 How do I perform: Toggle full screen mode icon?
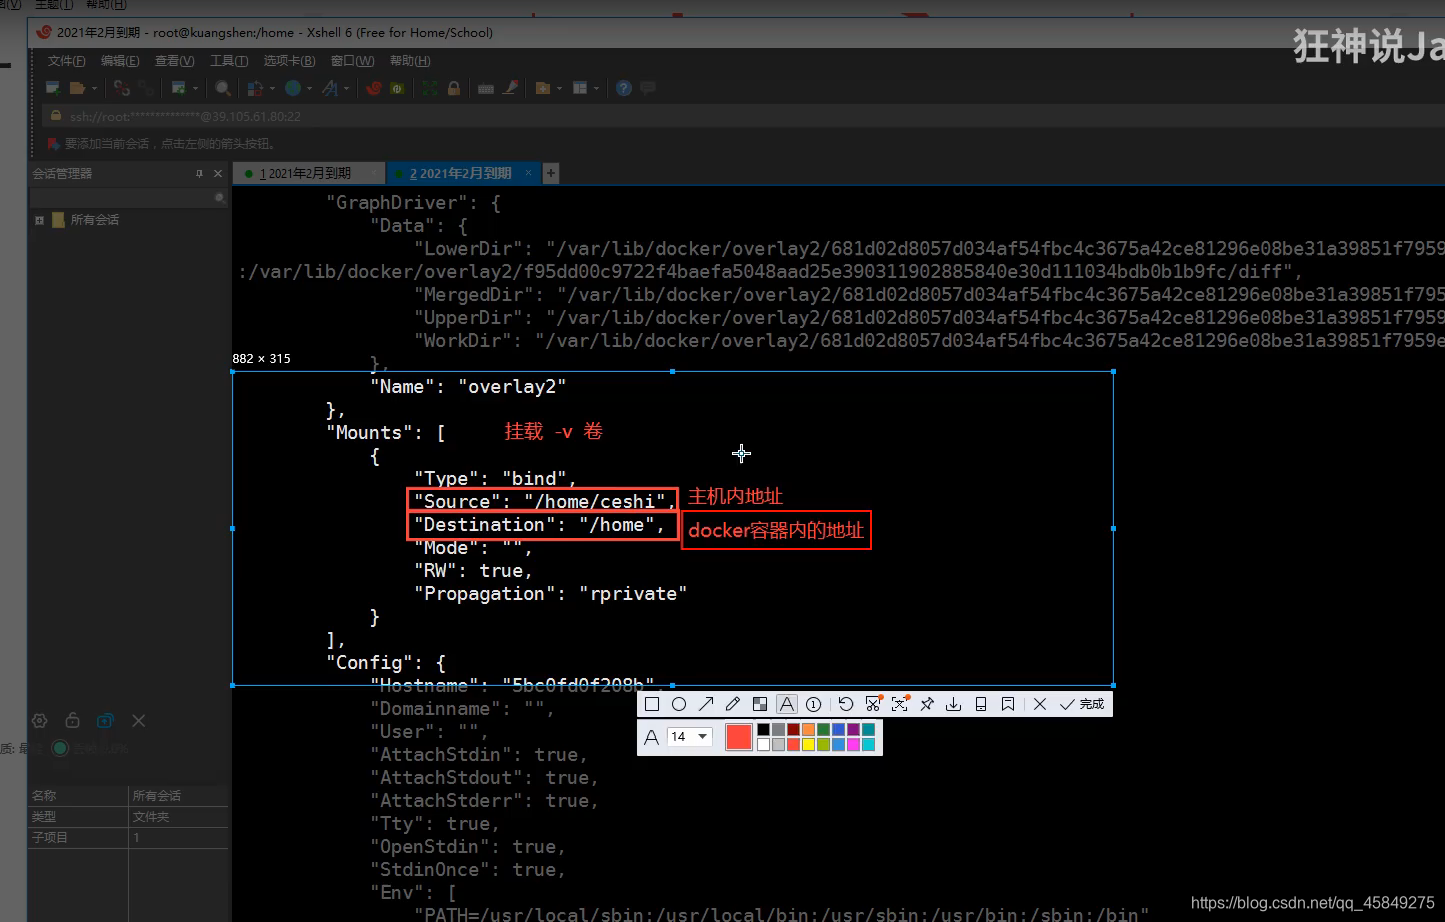(430, 88)
